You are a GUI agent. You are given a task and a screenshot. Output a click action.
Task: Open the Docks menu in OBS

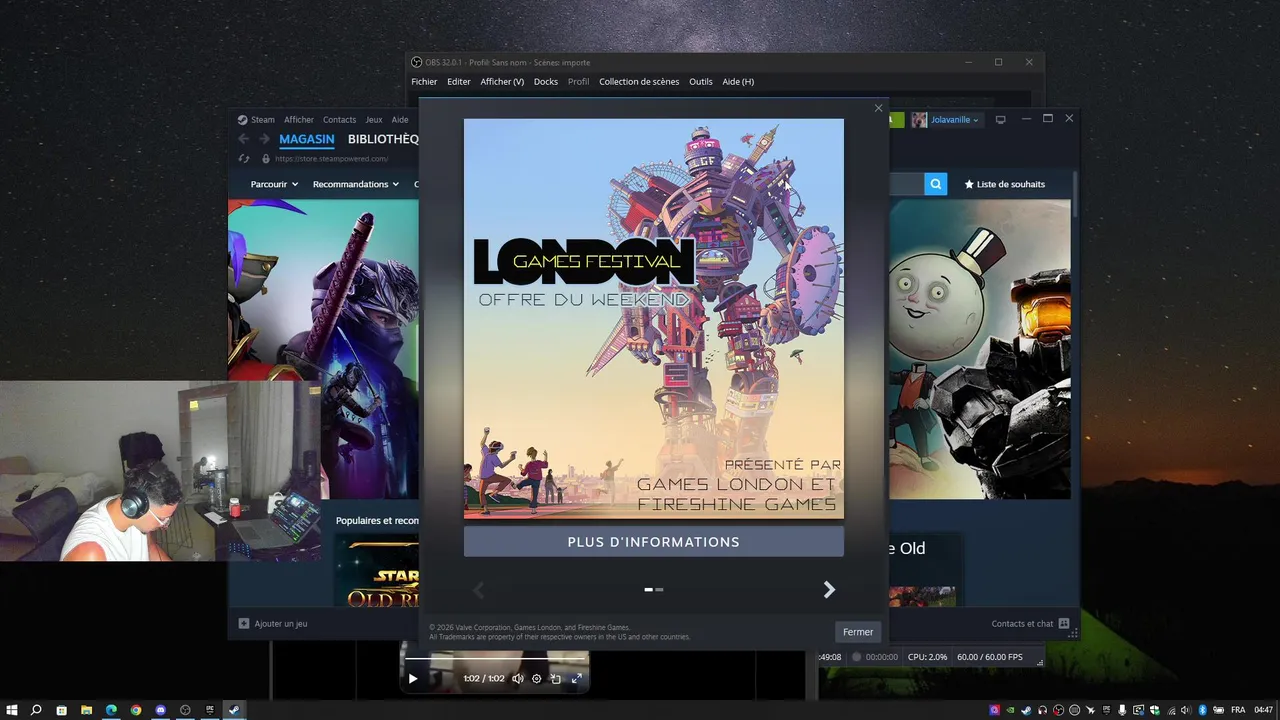(546, 82)
